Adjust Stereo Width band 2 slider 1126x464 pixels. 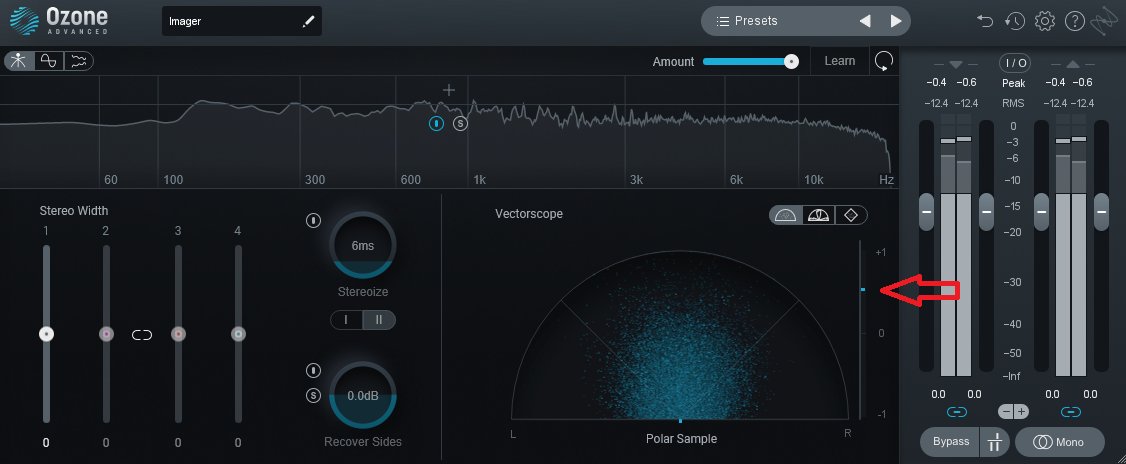[106, 334]
